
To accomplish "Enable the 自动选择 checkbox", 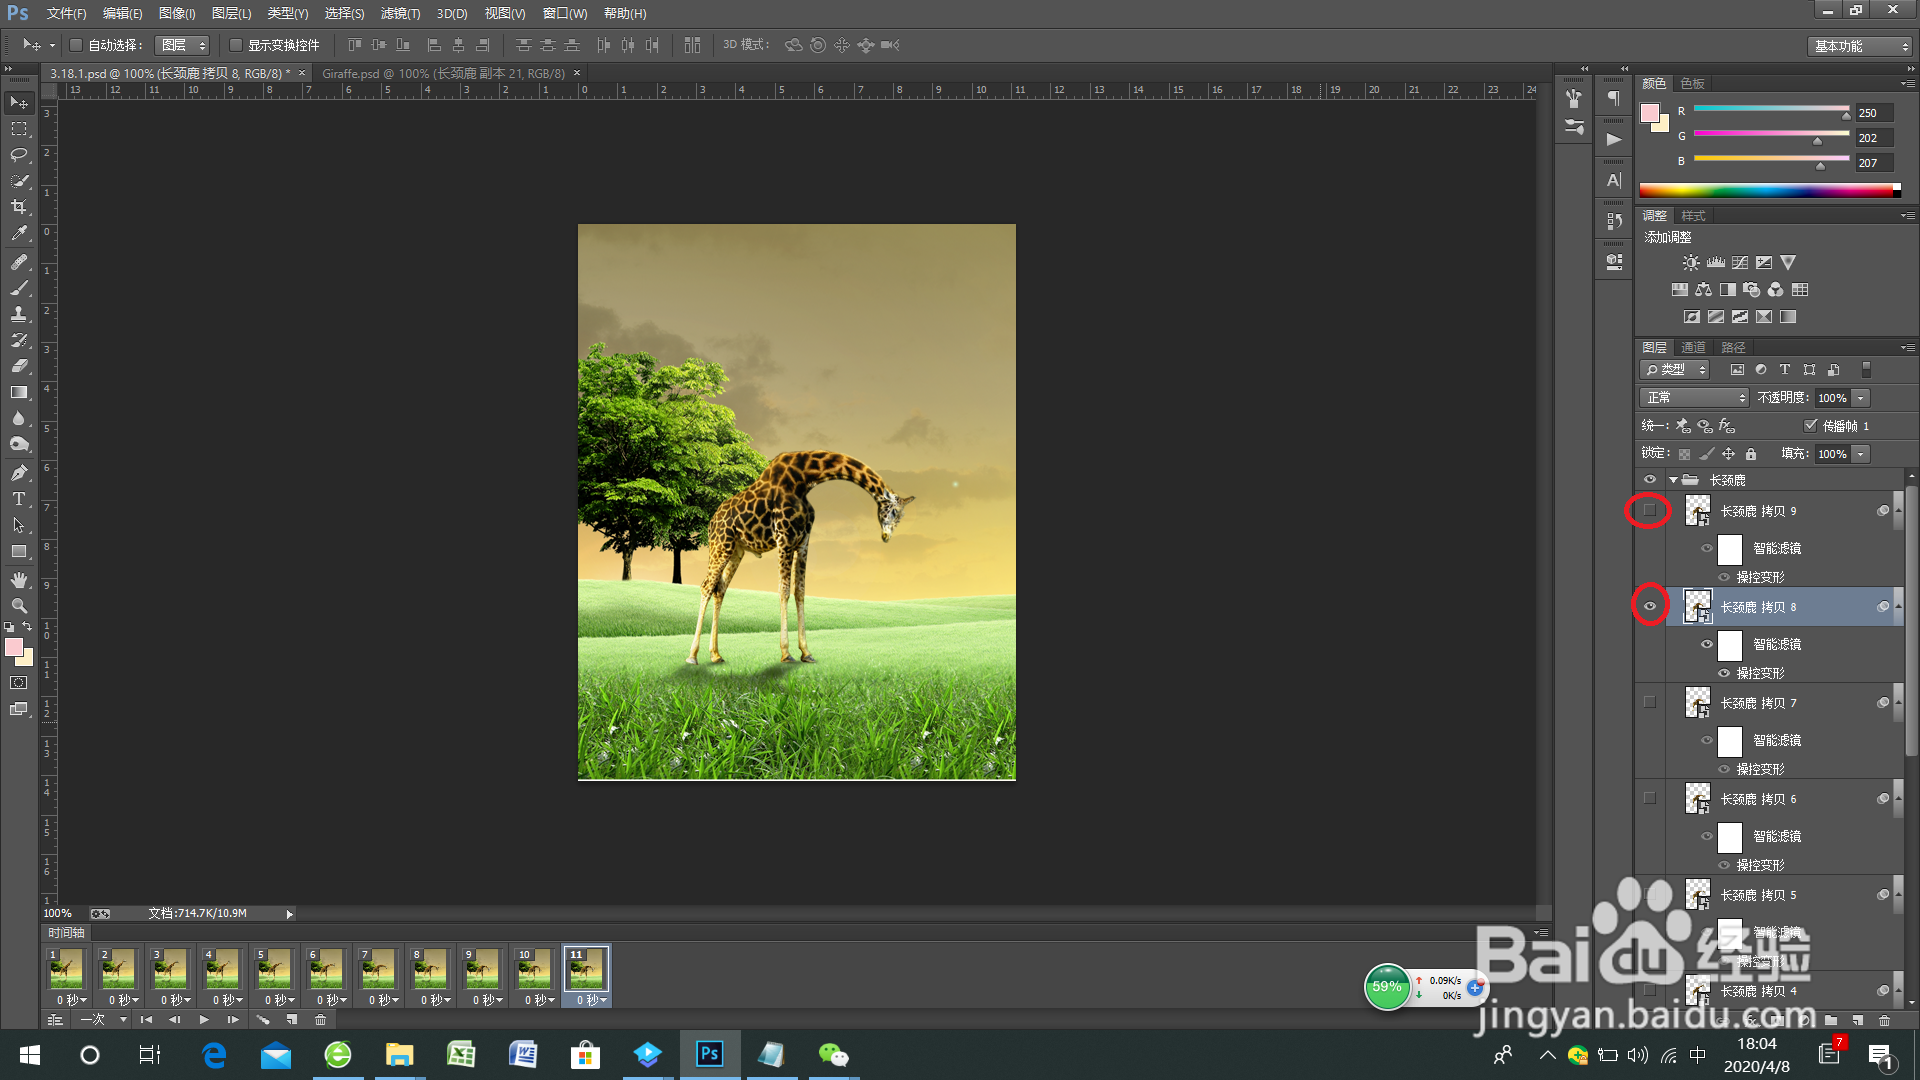I will pyautogui.click(x=76, y=45).
